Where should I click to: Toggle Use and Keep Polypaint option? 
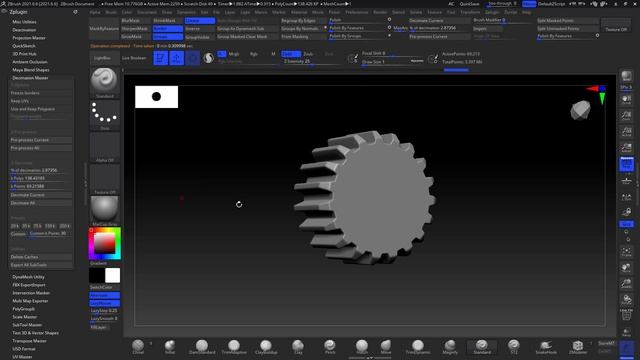[41, 109]
